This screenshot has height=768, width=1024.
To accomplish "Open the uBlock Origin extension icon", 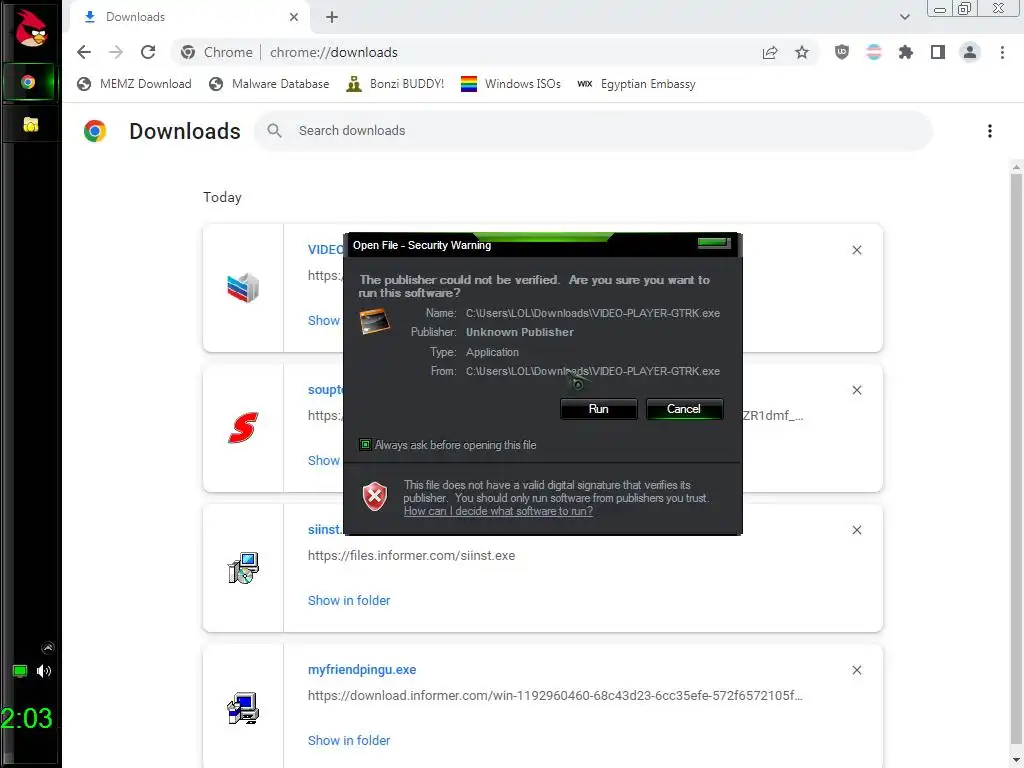I will click(x=842, y=52).
